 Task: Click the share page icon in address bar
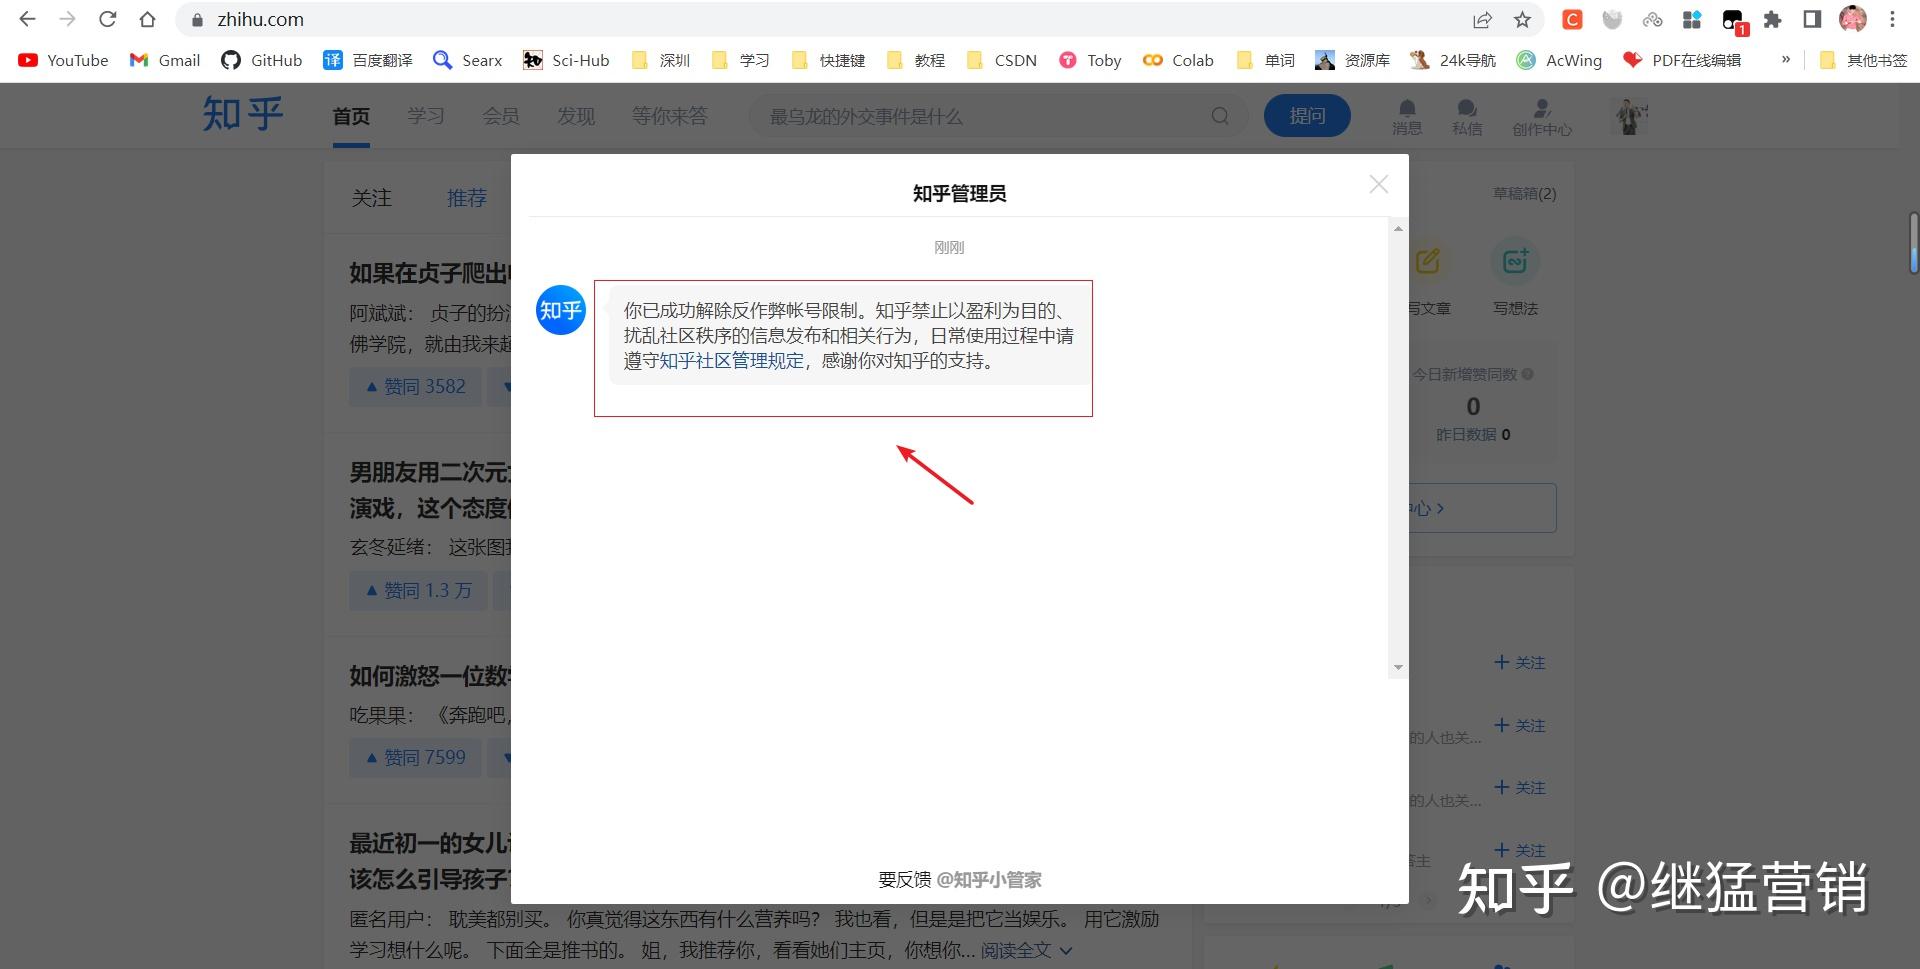coord(1482,19)
